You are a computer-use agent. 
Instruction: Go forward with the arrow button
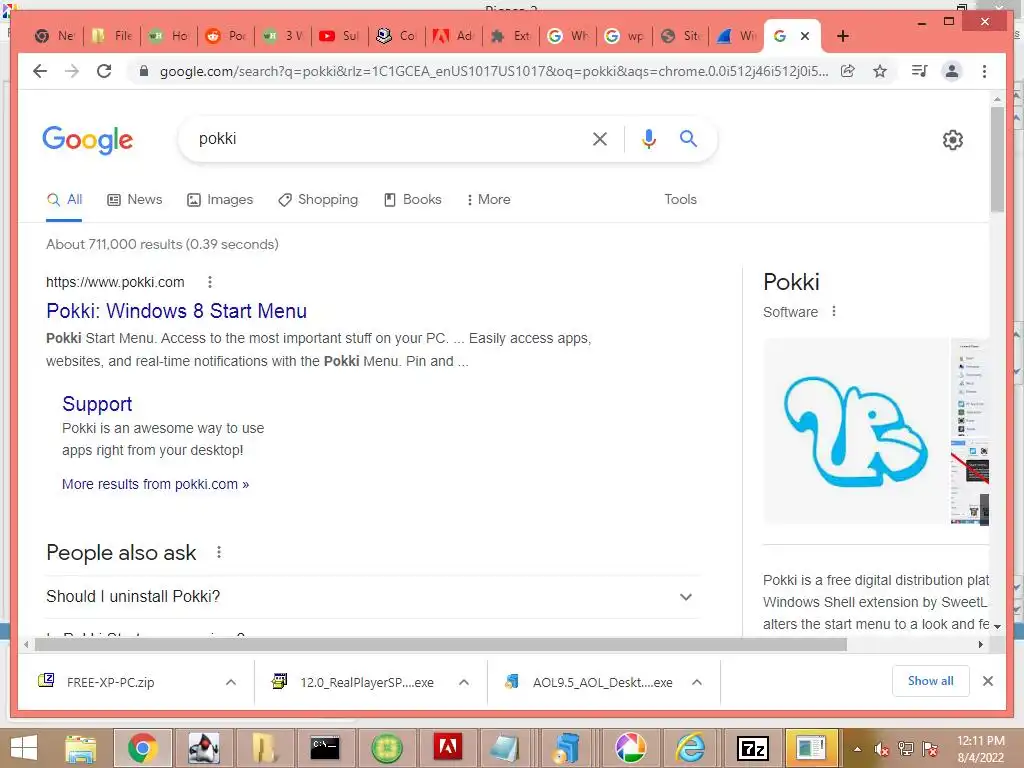tap(72, 71)
